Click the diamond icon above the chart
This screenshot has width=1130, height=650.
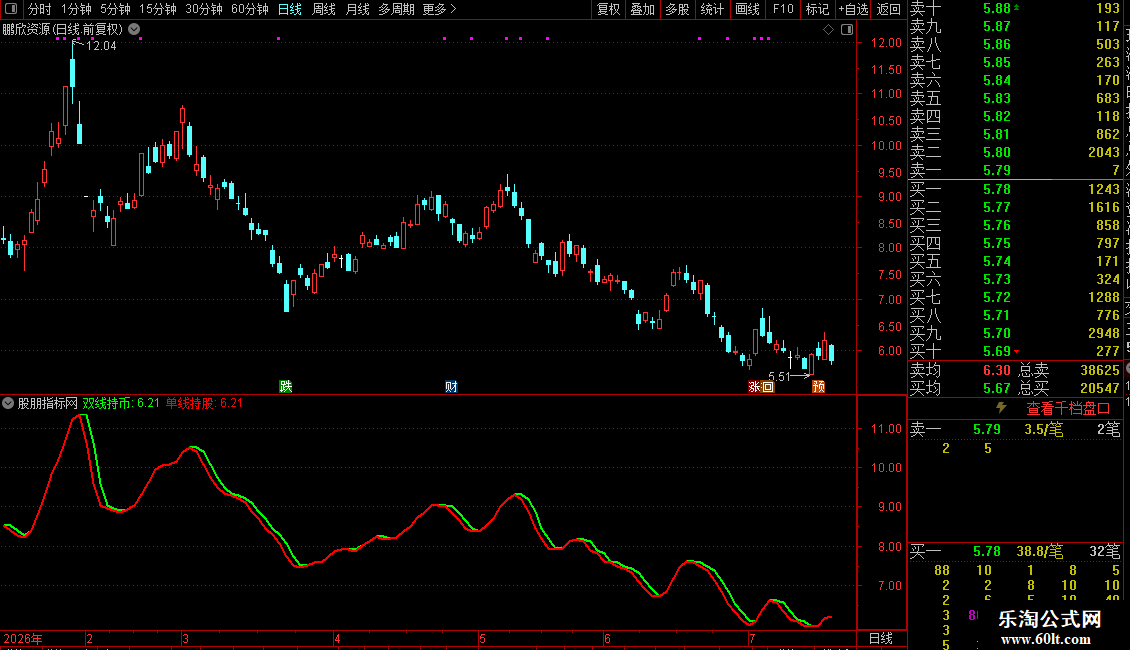pyautogui.click(x=828, y=29)
